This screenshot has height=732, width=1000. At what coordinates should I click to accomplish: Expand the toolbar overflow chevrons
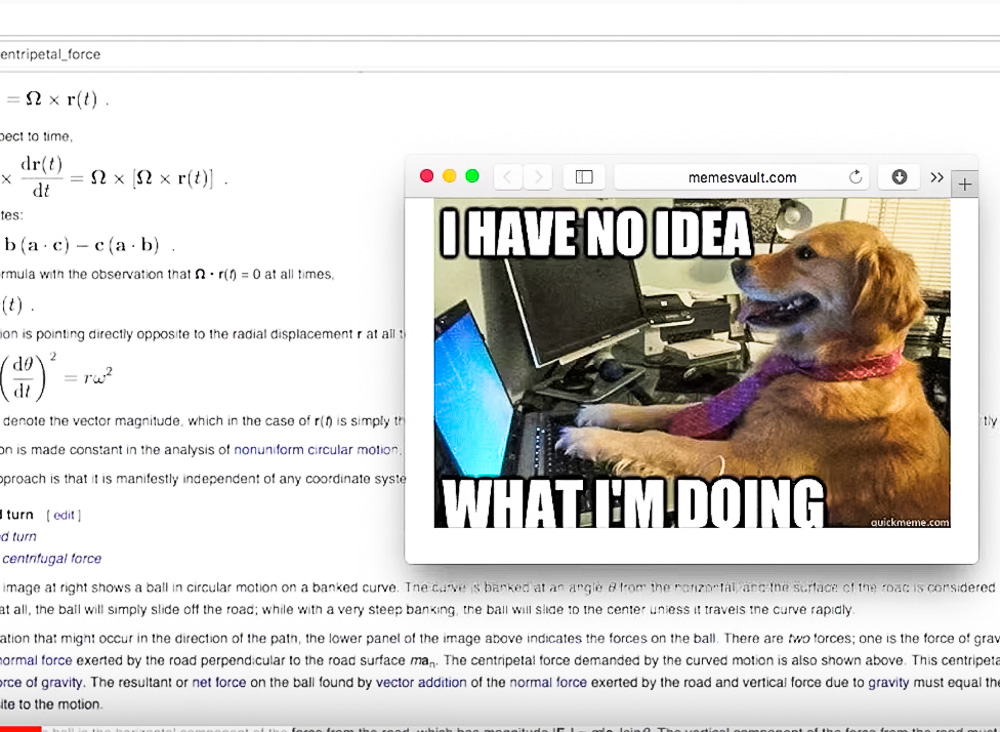(937, 177)
